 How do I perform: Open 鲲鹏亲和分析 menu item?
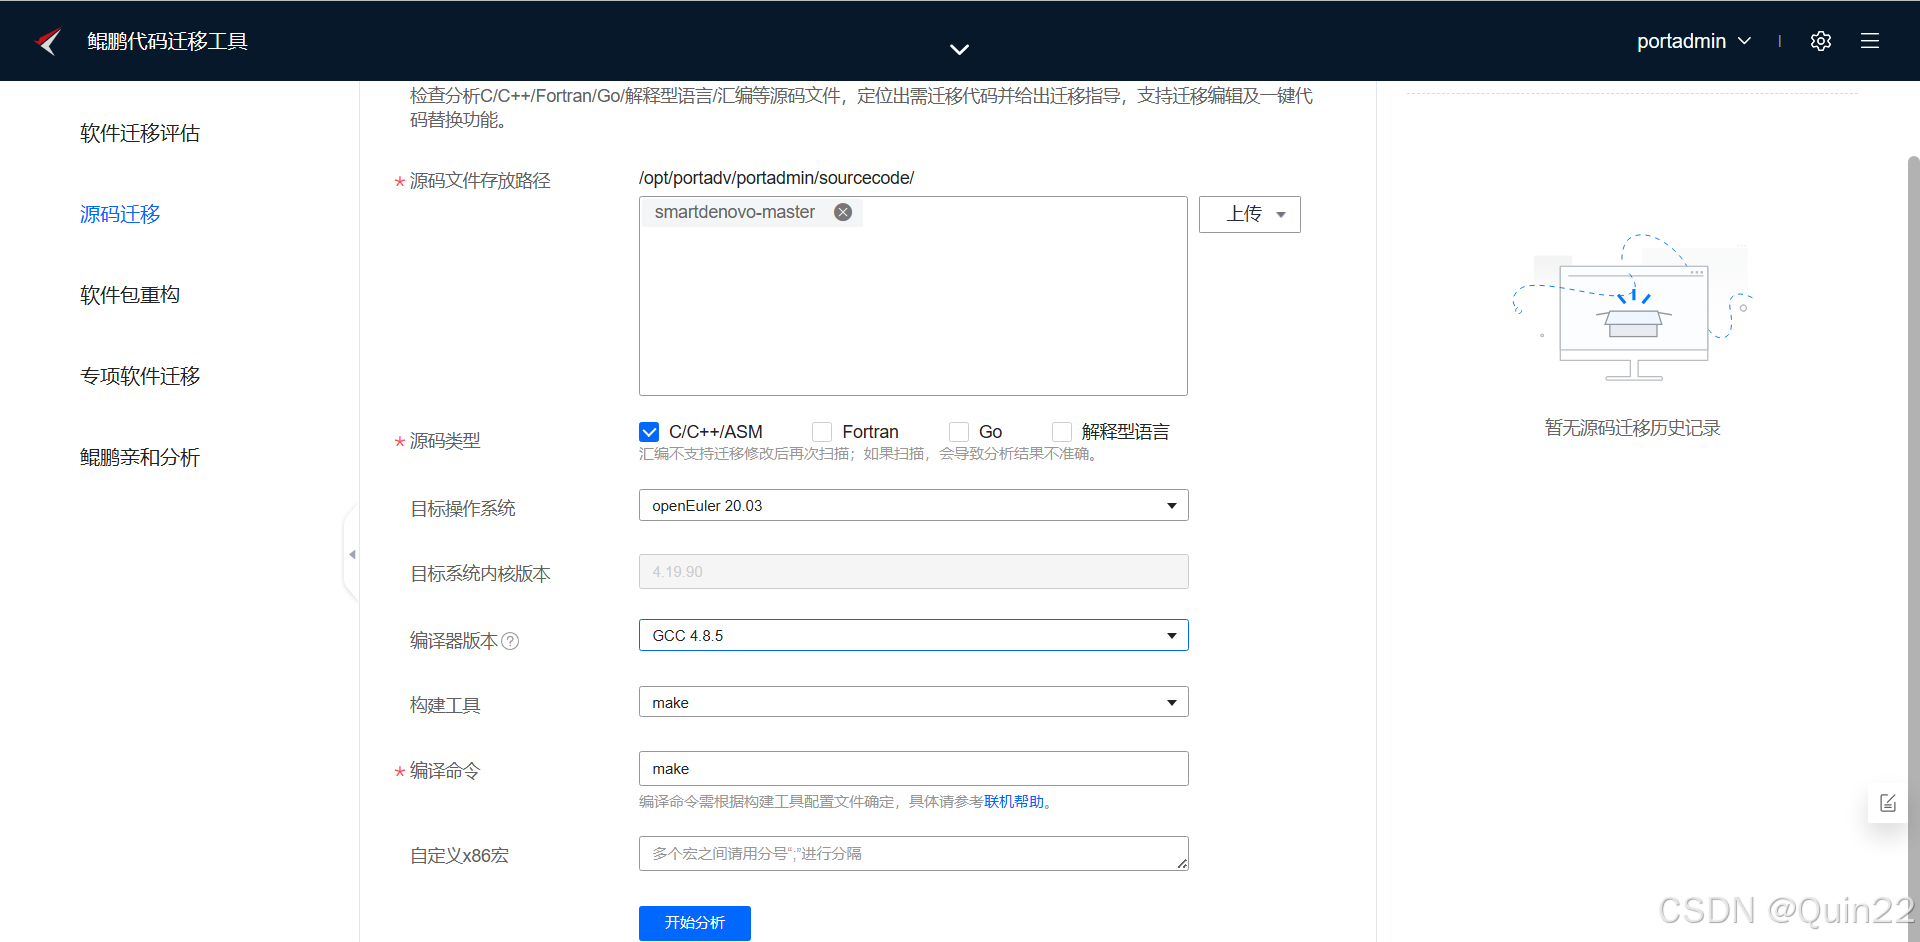click(x=140, y=457)
